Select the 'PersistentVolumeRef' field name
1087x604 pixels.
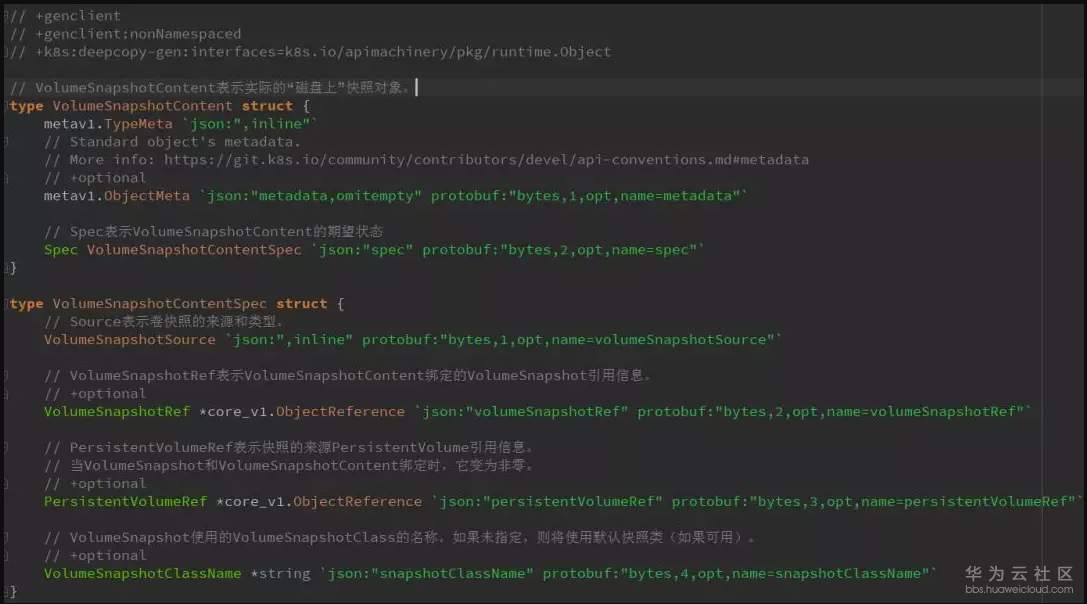point(125,501)
